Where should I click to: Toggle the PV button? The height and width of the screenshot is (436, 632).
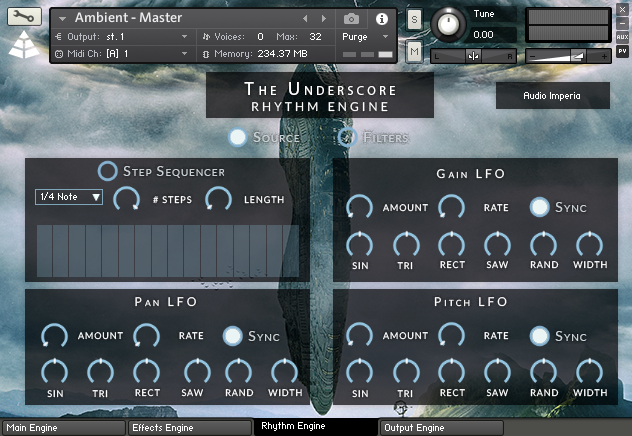click(622, 51)
